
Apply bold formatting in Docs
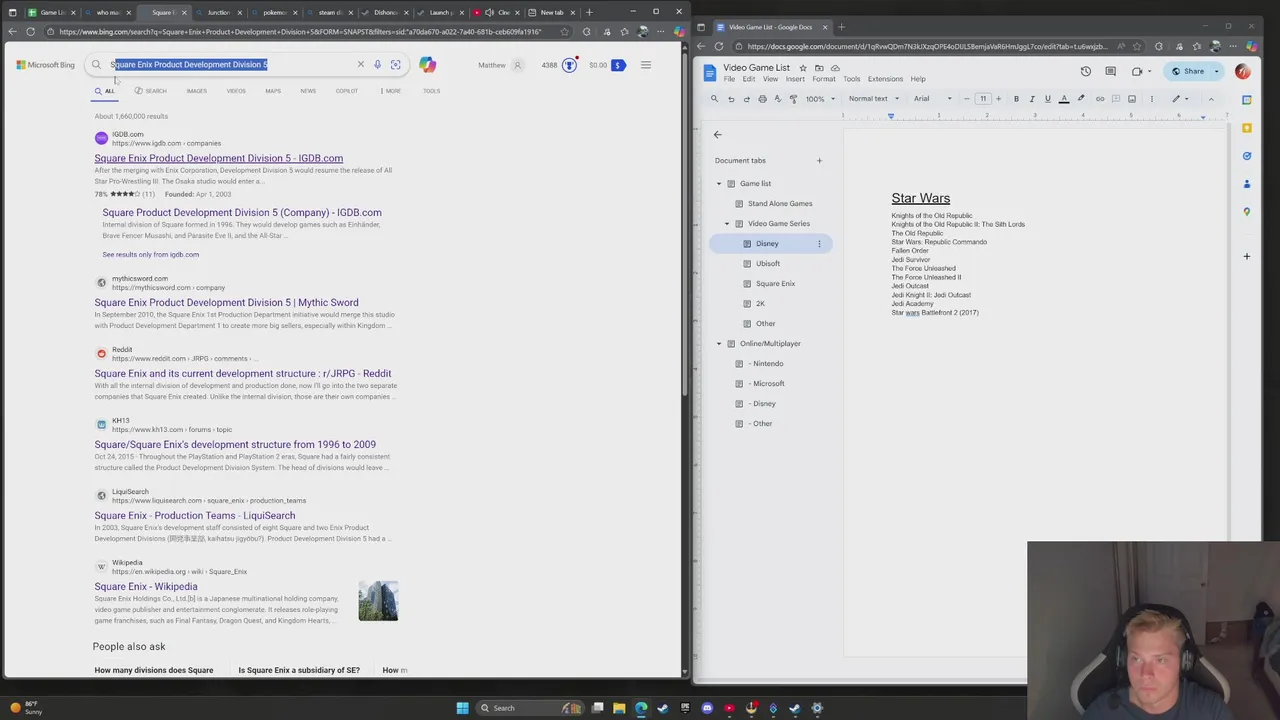tap(1016, 99)
